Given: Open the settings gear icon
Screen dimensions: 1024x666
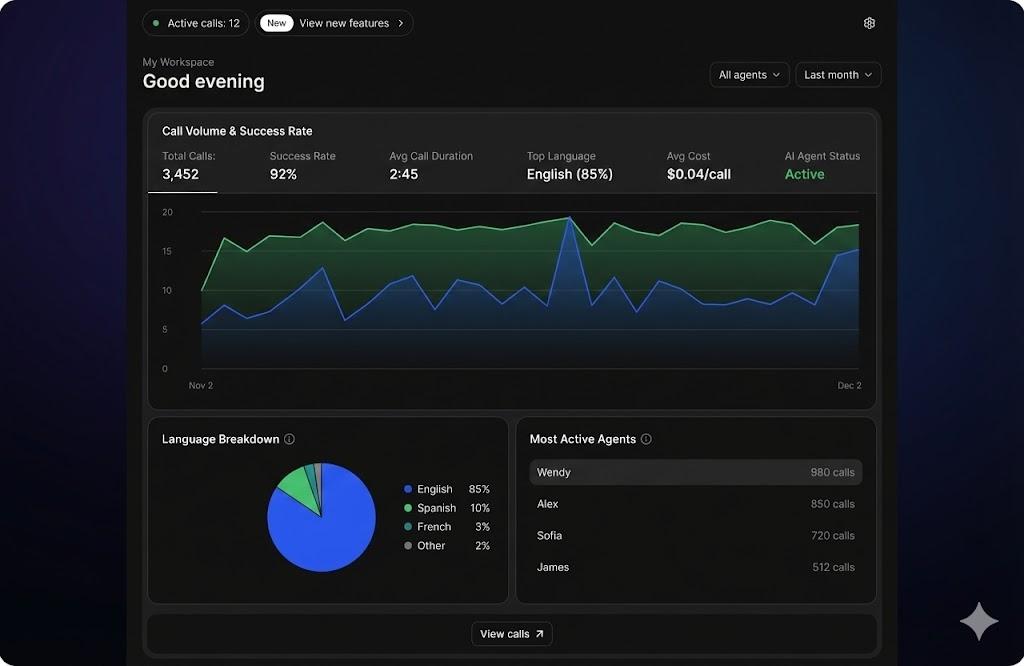Looking at the screenshot, I should pyautogui.click(x=868, y=22).
